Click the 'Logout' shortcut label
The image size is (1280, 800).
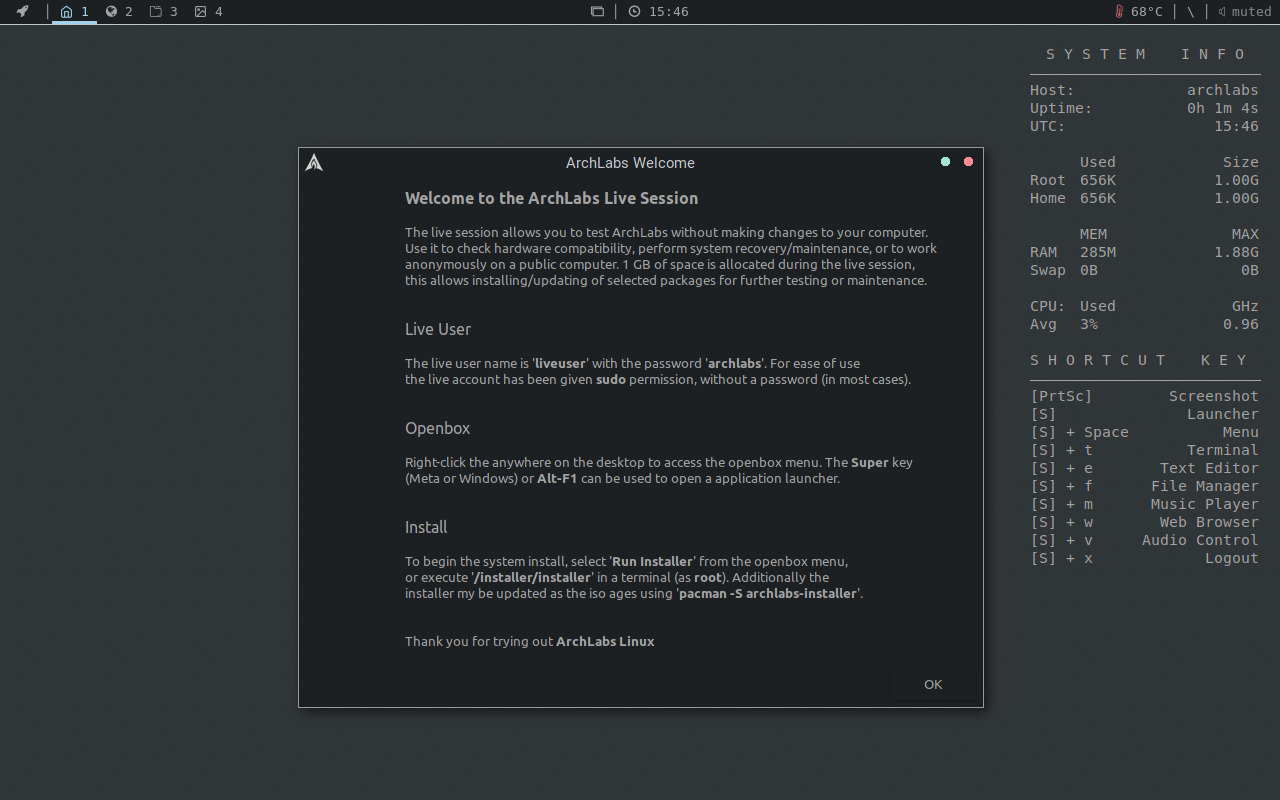coord(1232,558)
